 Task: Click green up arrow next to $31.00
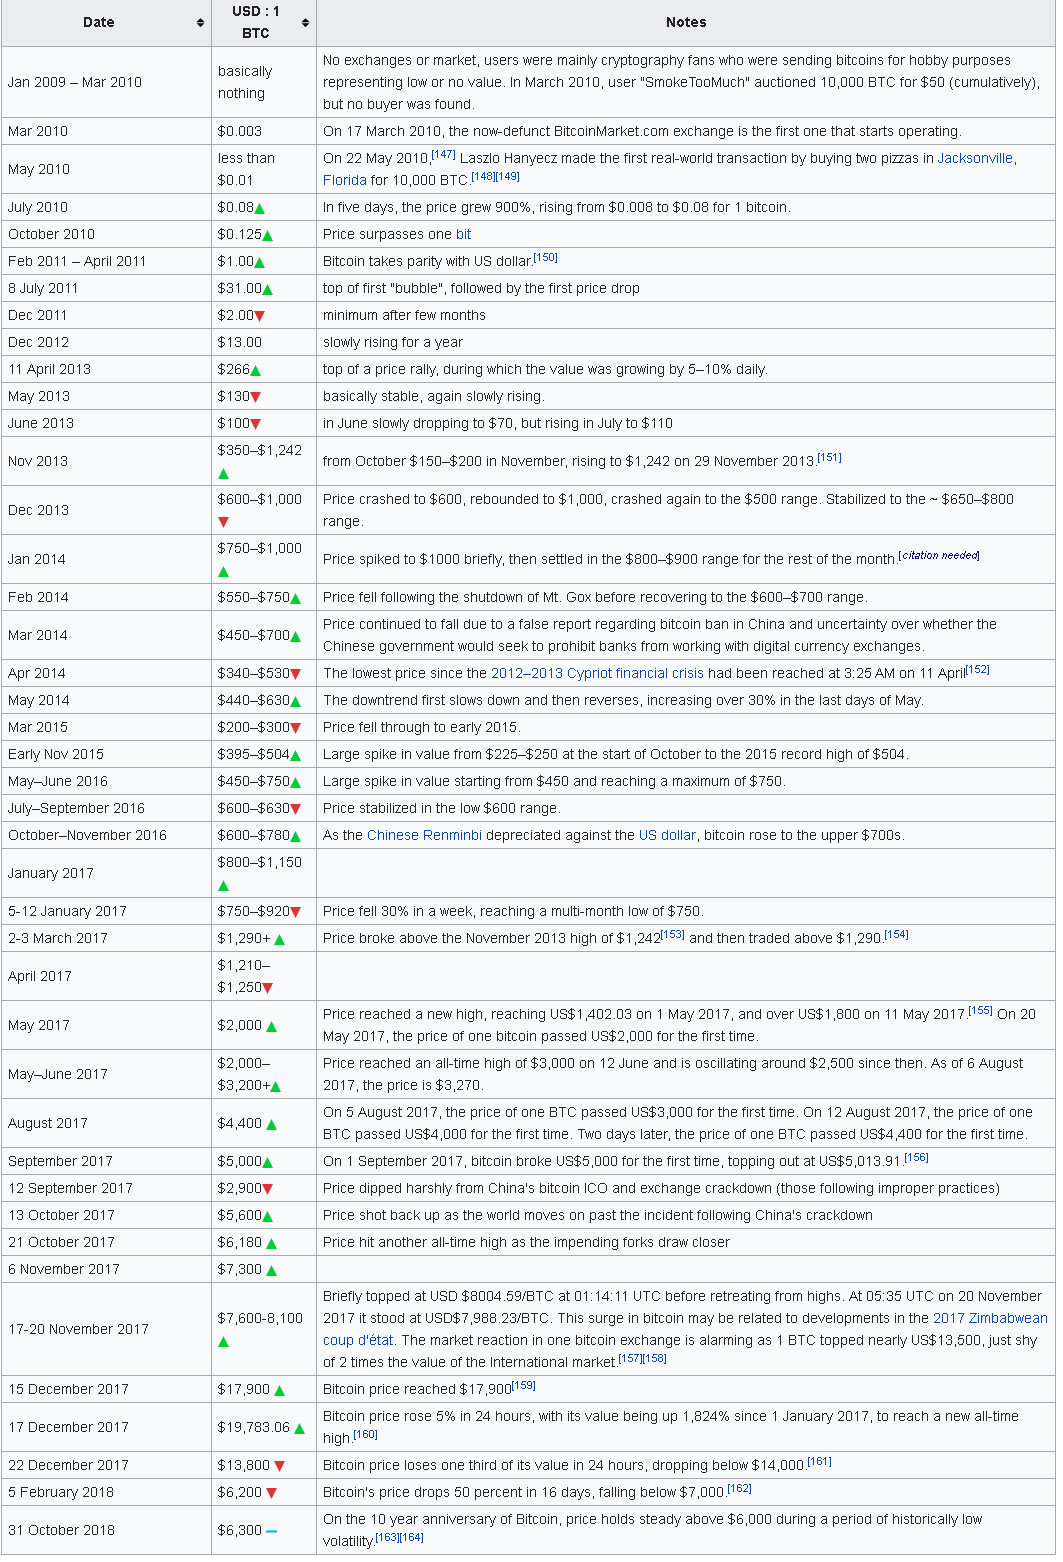click(268, 289)
